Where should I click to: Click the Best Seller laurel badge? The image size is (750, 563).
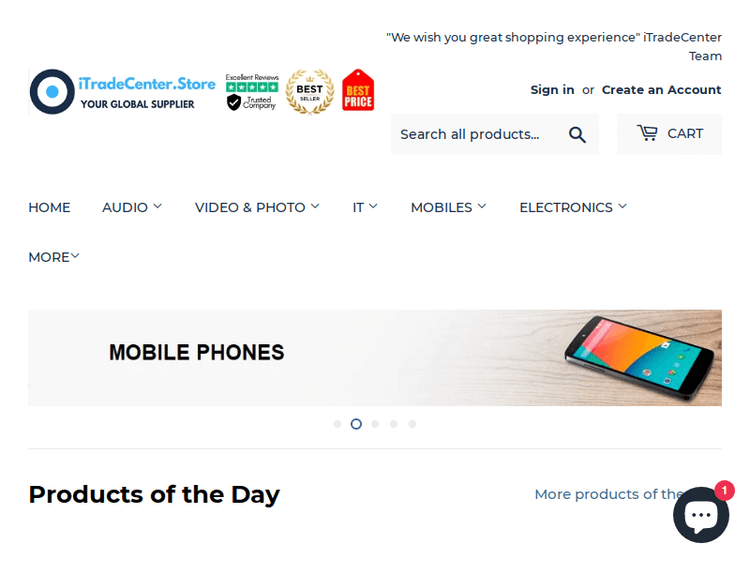tap(310, 91)
